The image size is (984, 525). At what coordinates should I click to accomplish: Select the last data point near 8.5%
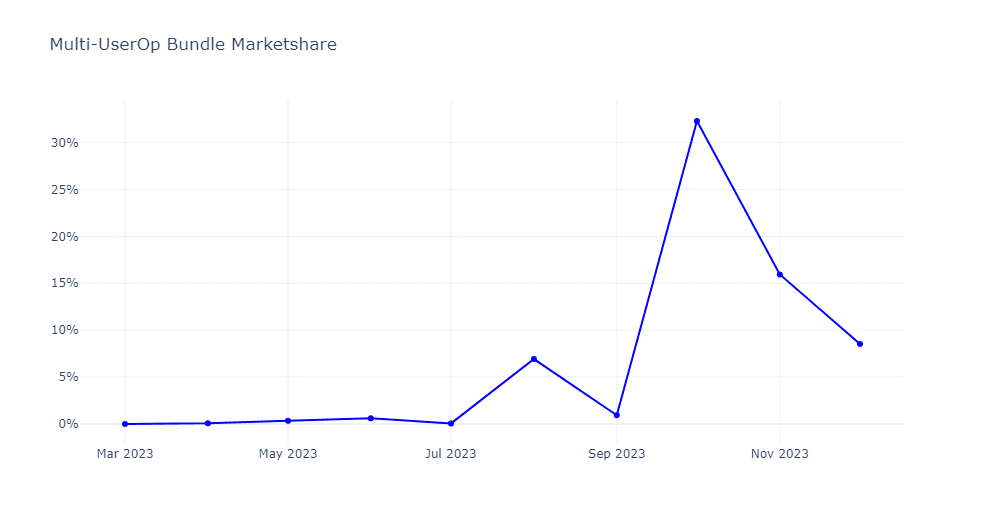coord(860,344)
